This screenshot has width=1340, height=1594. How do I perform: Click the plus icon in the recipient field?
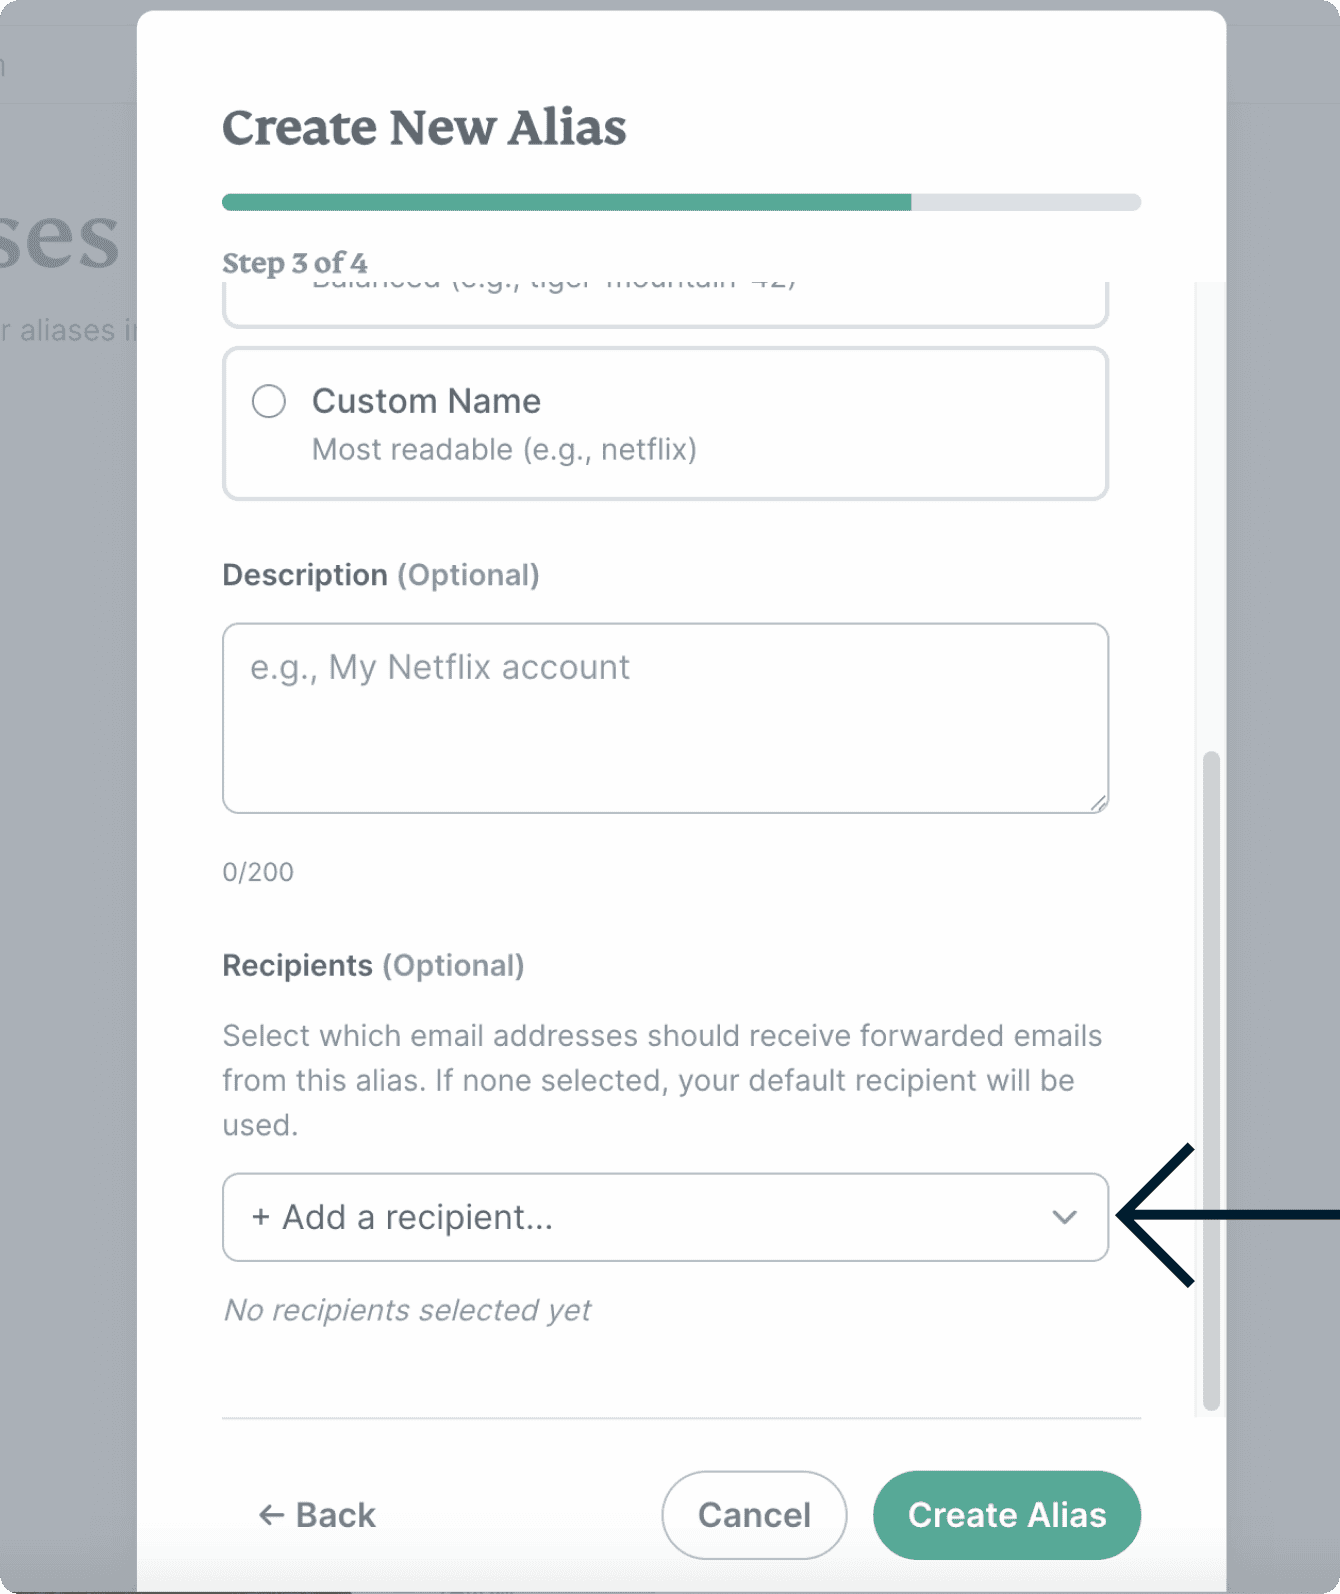coord(261,1217)
